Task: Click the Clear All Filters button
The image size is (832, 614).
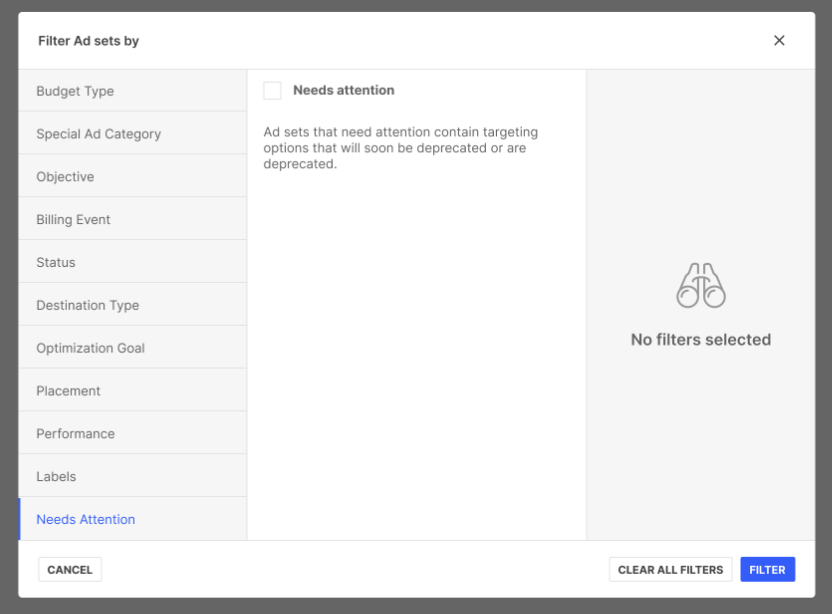Action: coord(670,570)
